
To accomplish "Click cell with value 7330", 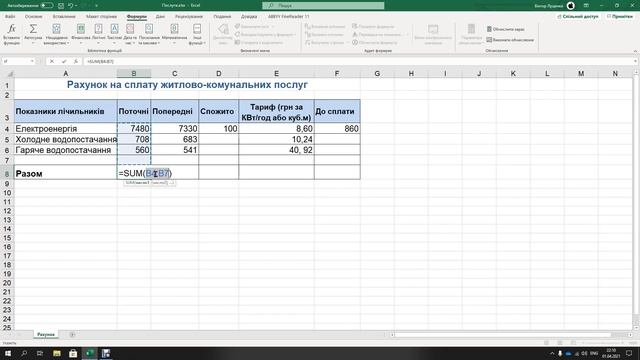I will 175,129.
